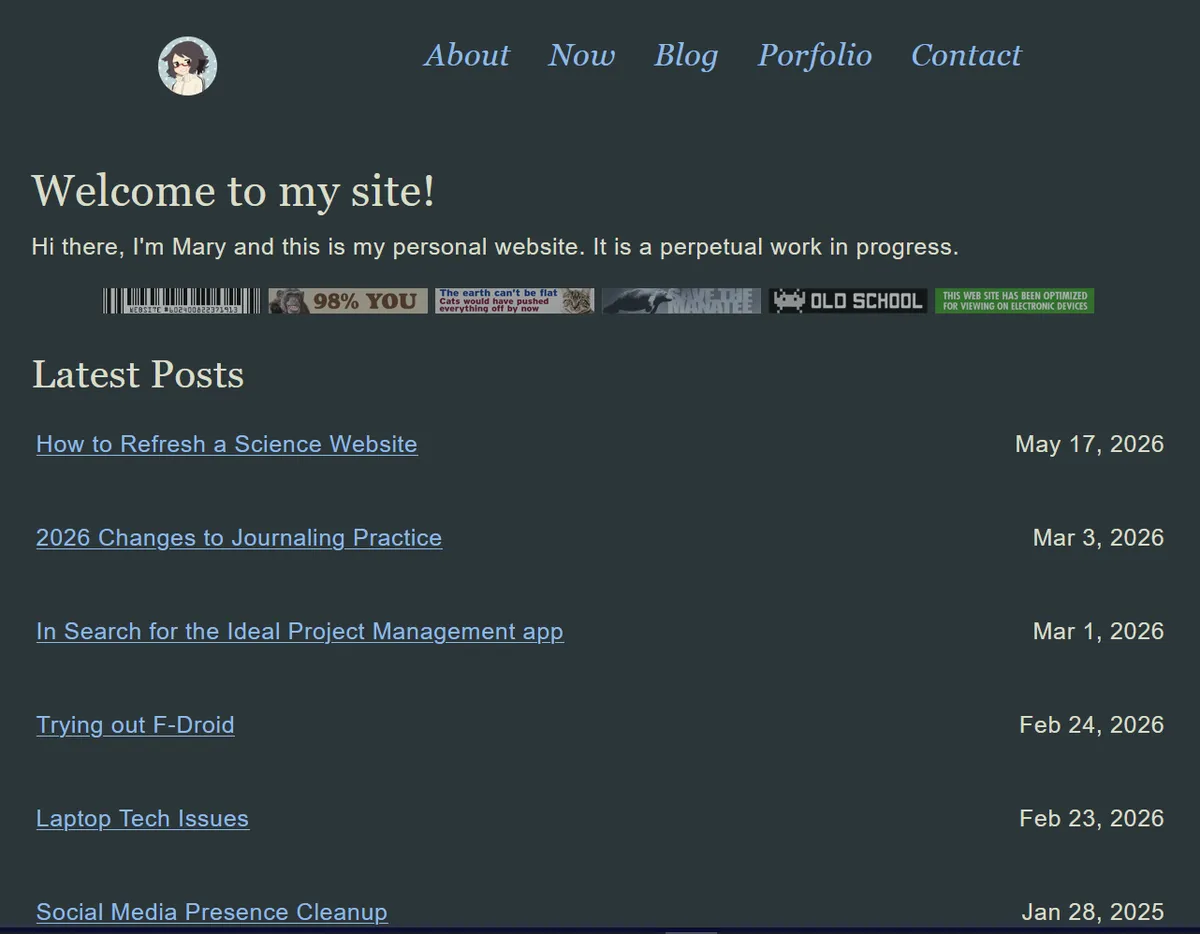Screen dimensions: 1200x934
Task: Open Social Media Presence Cleanup post
Action: pos(212,912)
